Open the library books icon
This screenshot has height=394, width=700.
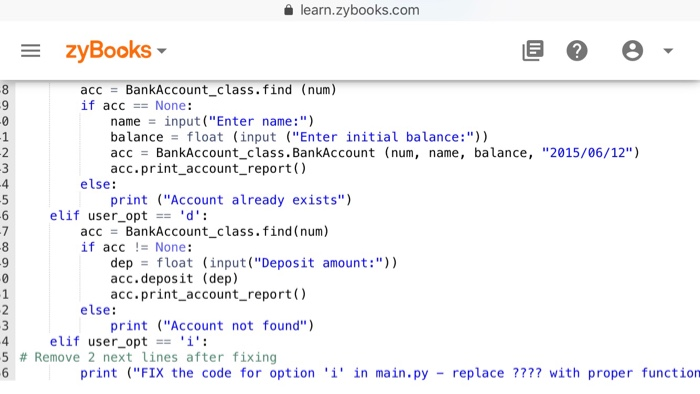pyautogui.click(x=533, y=50)
